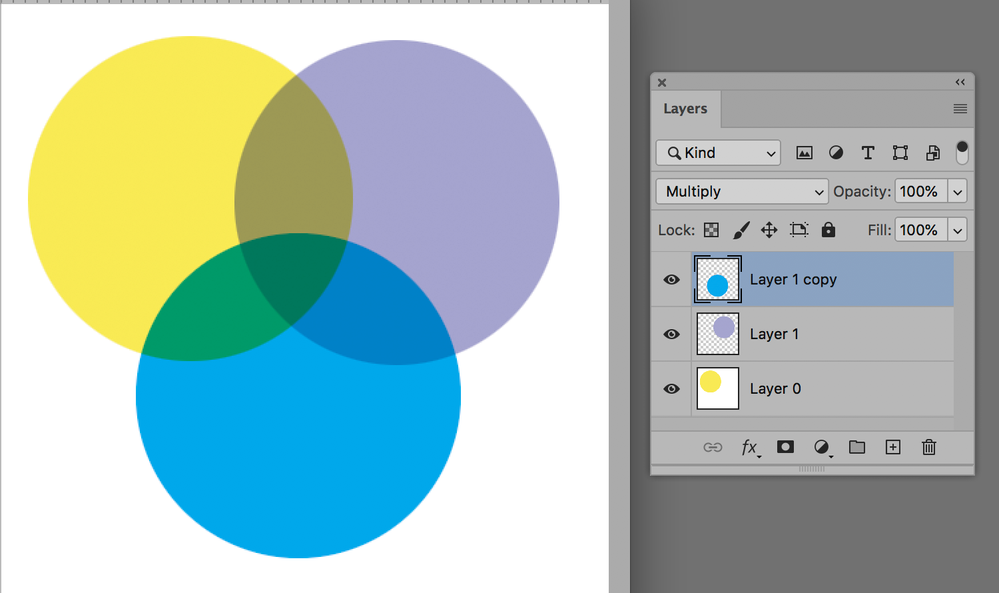Click the Link layers icon

[x=713, y=447]
